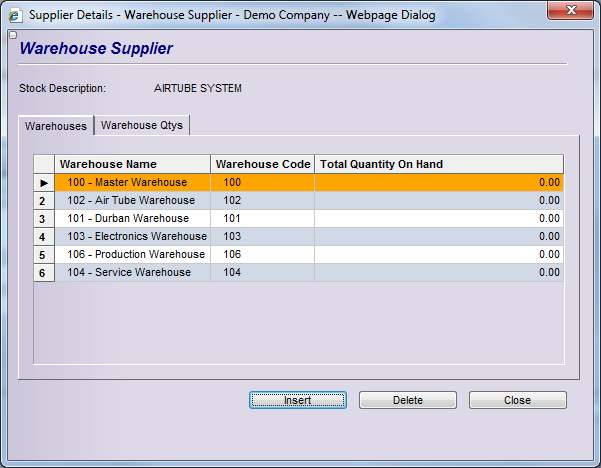Select row 6 header
Image resolution: width=601 pixels, height=468 pixels.
44,273
